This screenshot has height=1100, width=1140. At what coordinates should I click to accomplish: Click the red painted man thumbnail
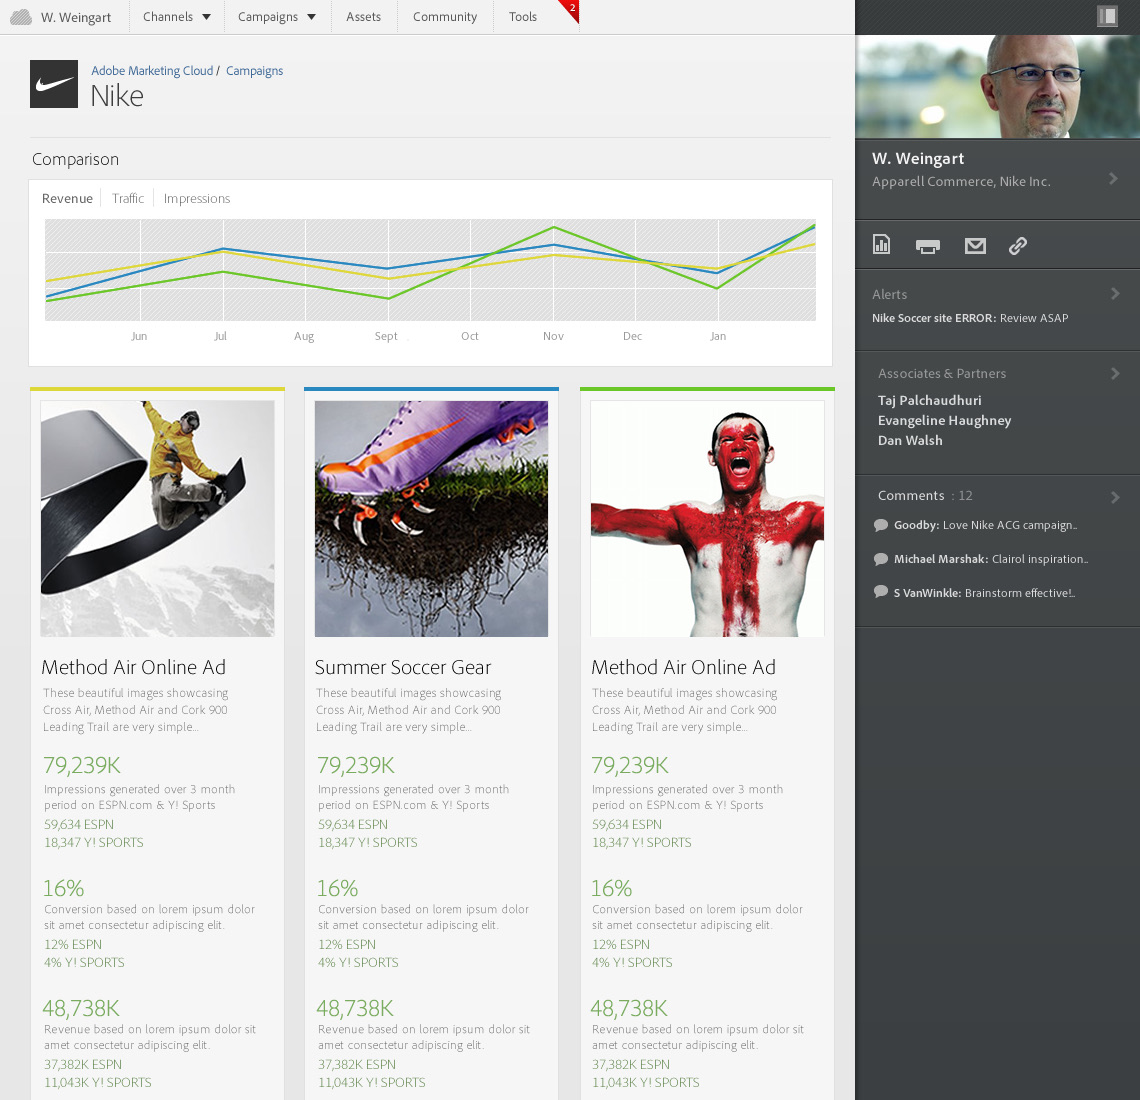(707, 518)
